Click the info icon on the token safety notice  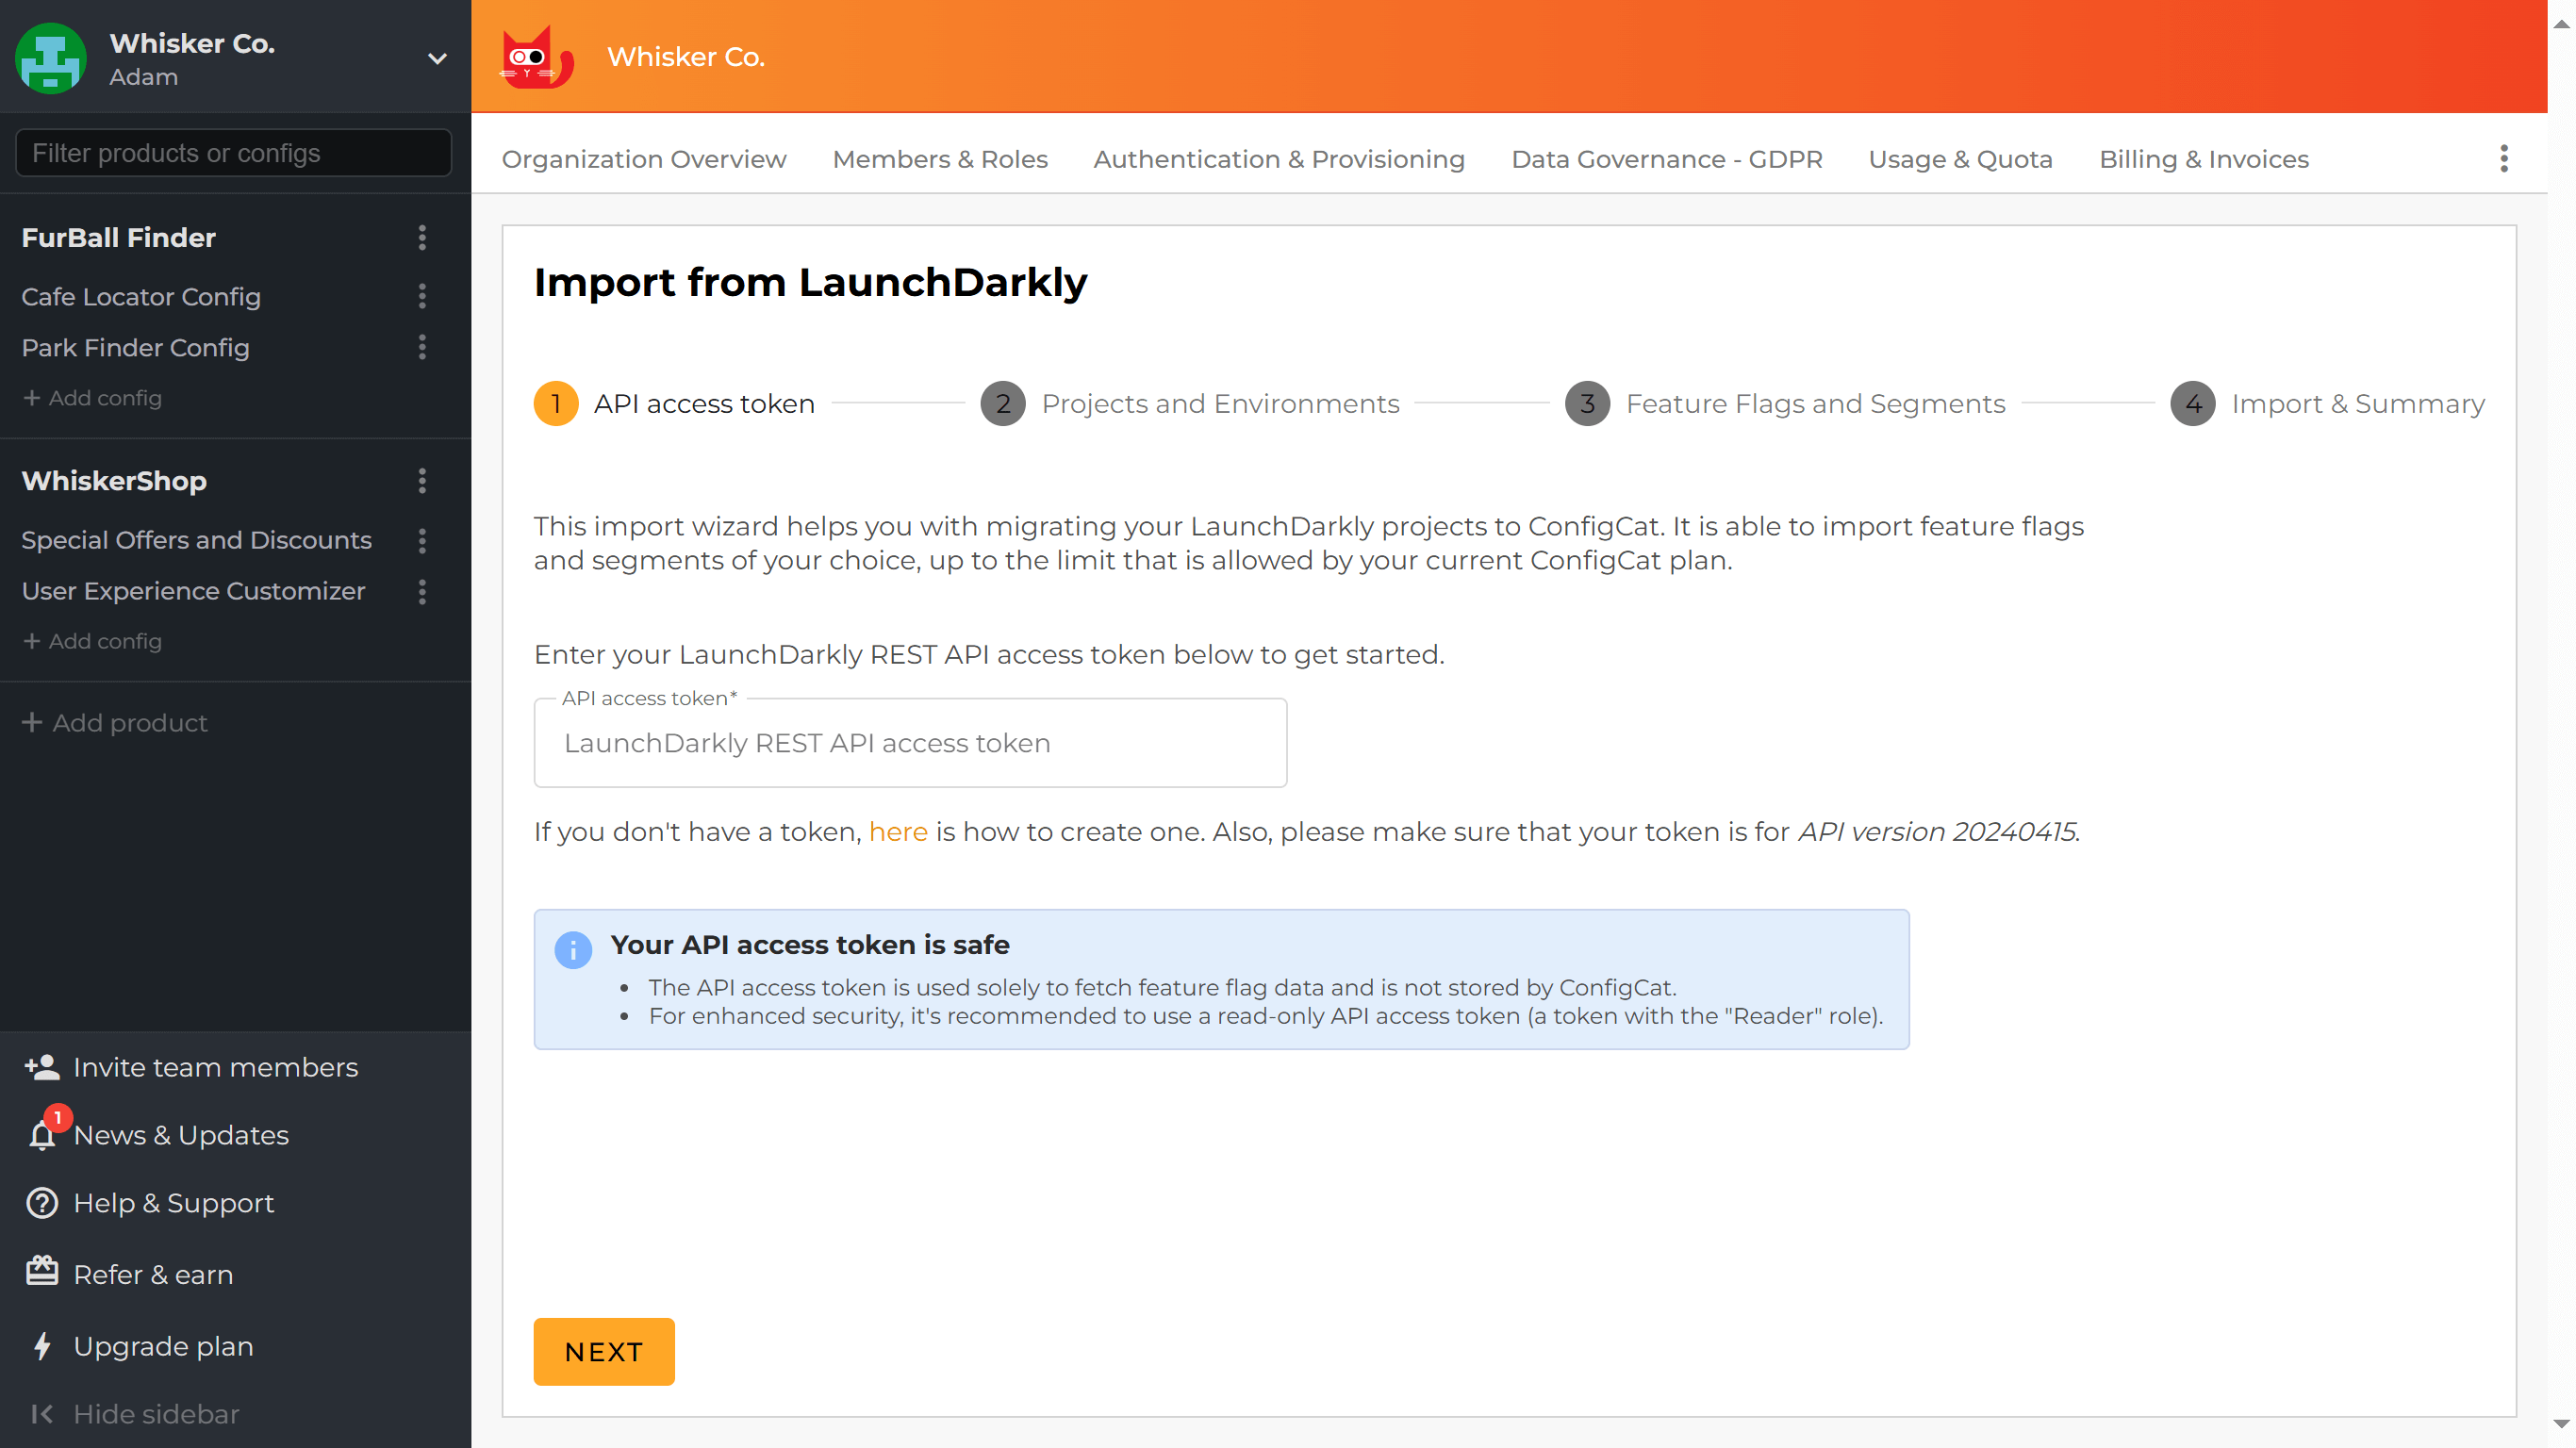(x=574, y=951)
